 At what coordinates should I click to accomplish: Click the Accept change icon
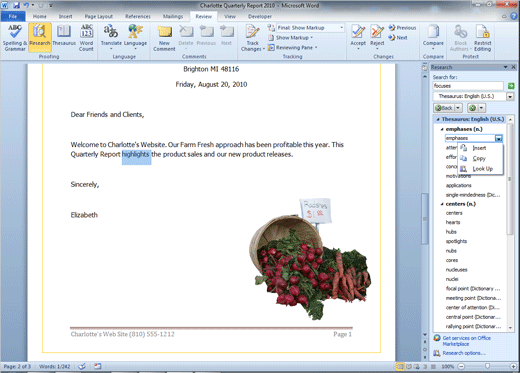pos(358,37)
